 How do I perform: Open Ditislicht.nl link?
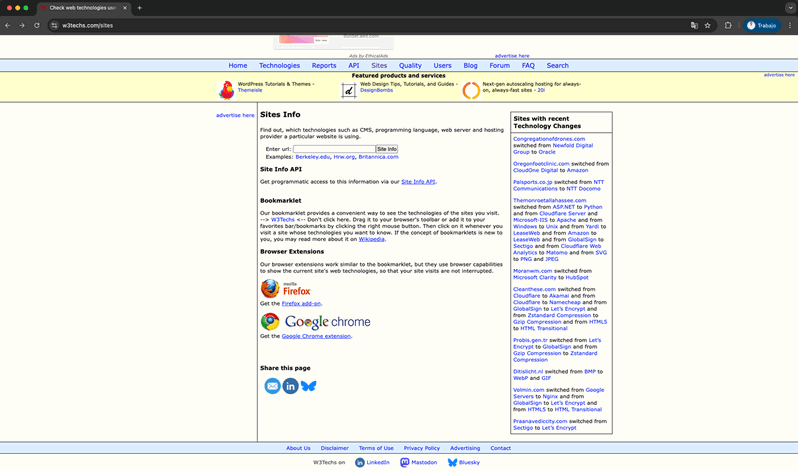click(x=528, y=372)
